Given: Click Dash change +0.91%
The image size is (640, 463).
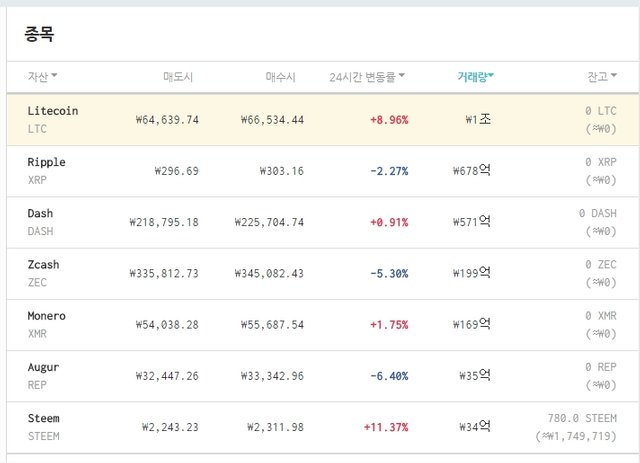Looking at the screenshot, I should pyautogui.click(x=389, y=222).
